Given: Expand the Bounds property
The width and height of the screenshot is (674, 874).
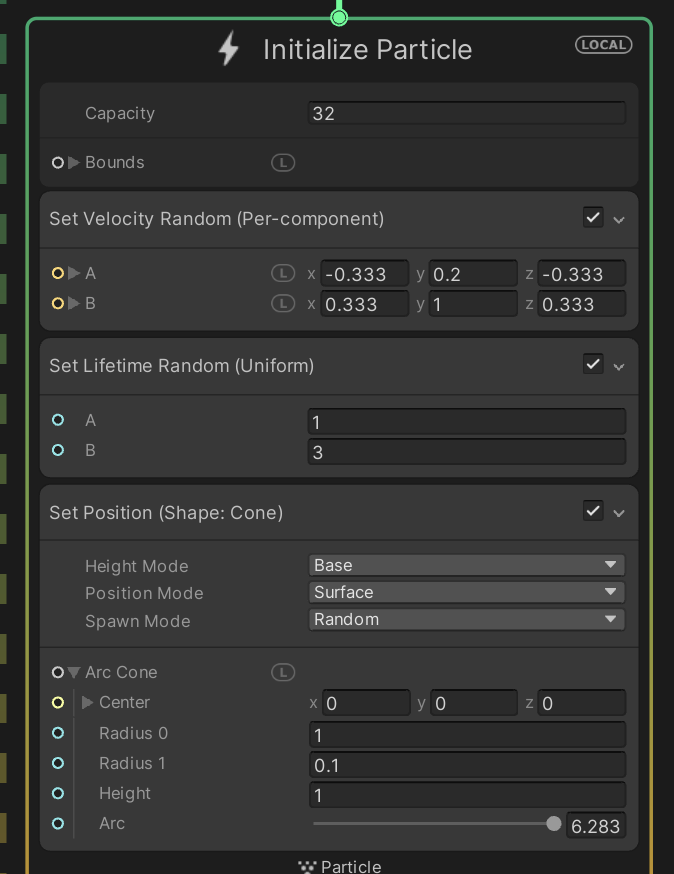Looking at the screenshot, I should 73,162.
